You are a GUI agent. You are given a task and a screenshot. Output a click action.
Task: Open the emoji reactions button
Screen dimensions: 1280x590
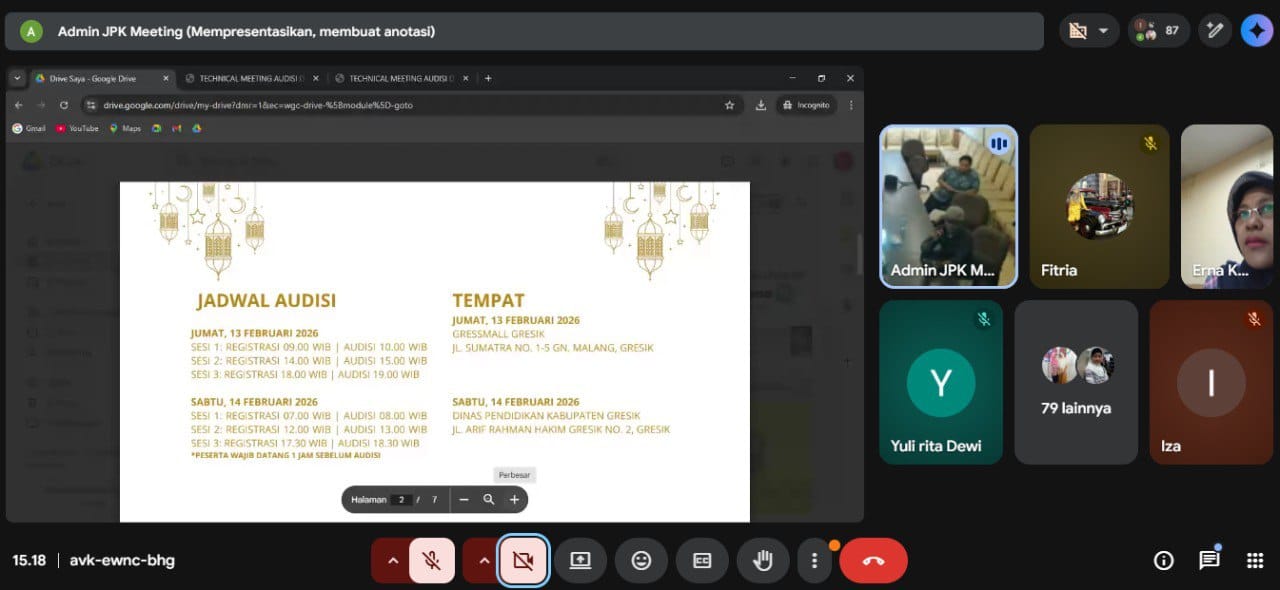(641, 560)
